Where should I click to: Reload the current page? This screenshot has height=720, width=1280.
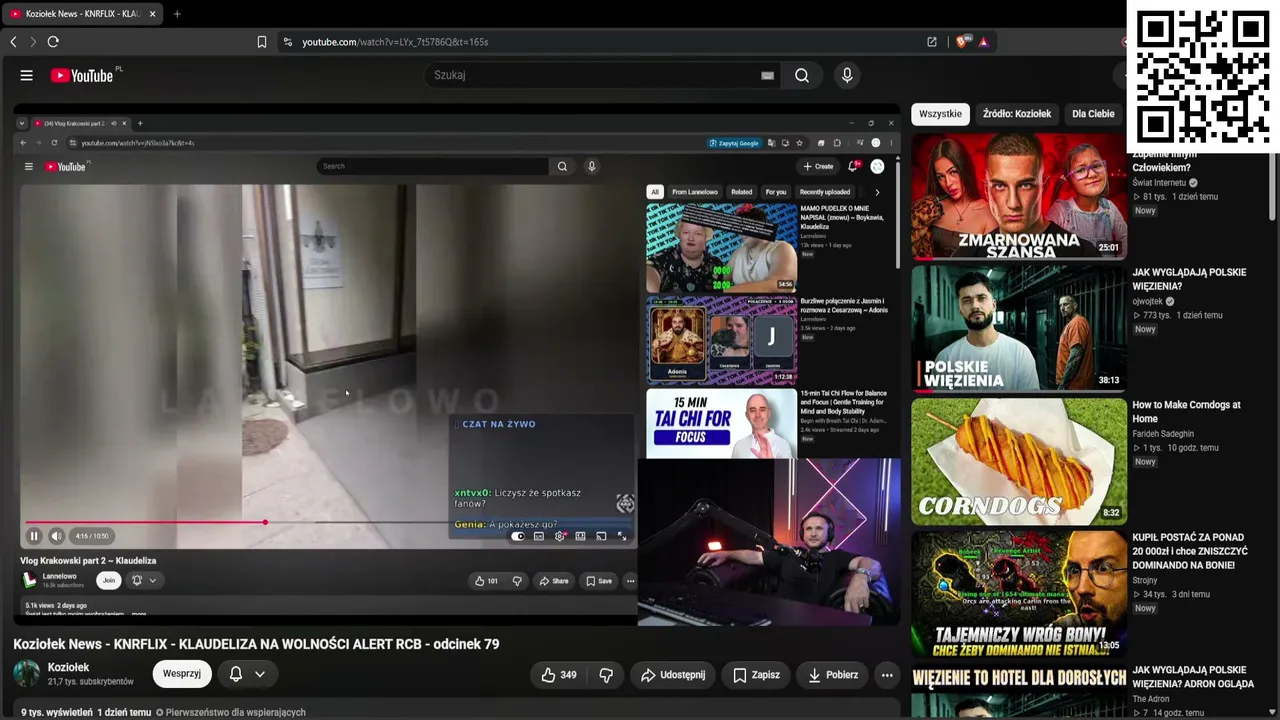pos(53,42)
